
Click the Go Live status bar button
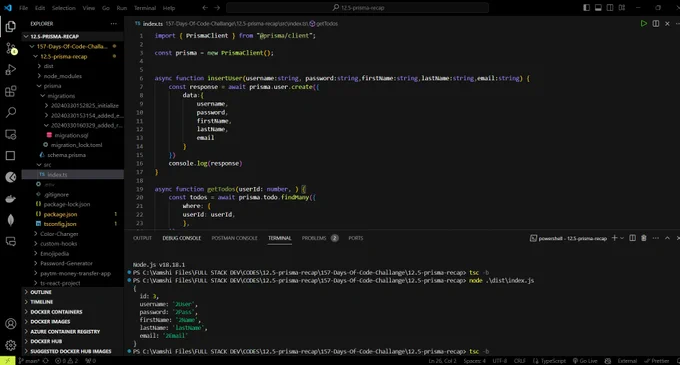[x=585, y=361]
